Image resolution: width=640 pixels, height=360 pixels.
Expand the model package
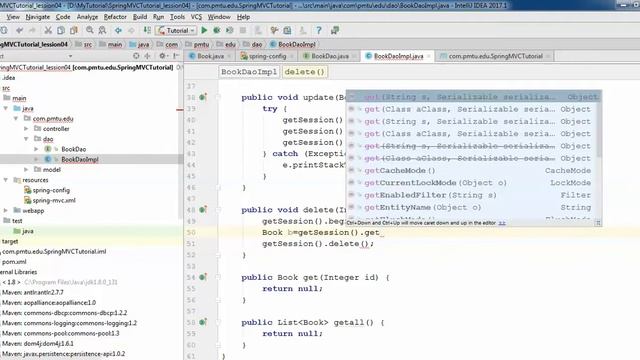pos(26,169)
